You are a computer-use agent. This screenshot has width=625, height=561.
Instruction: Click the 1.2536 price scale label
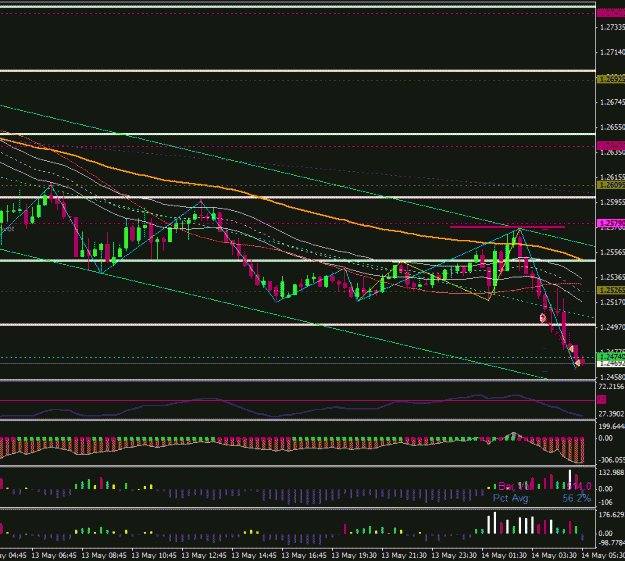tap(612, 278)
